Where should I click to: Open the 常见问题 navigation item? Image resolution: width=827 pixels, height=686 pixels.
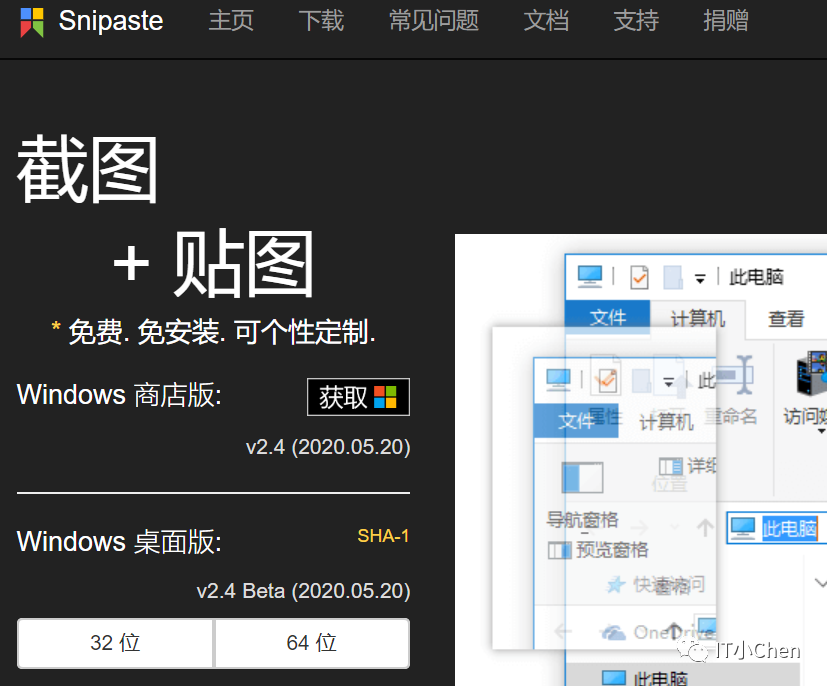(x=434, y=21)
